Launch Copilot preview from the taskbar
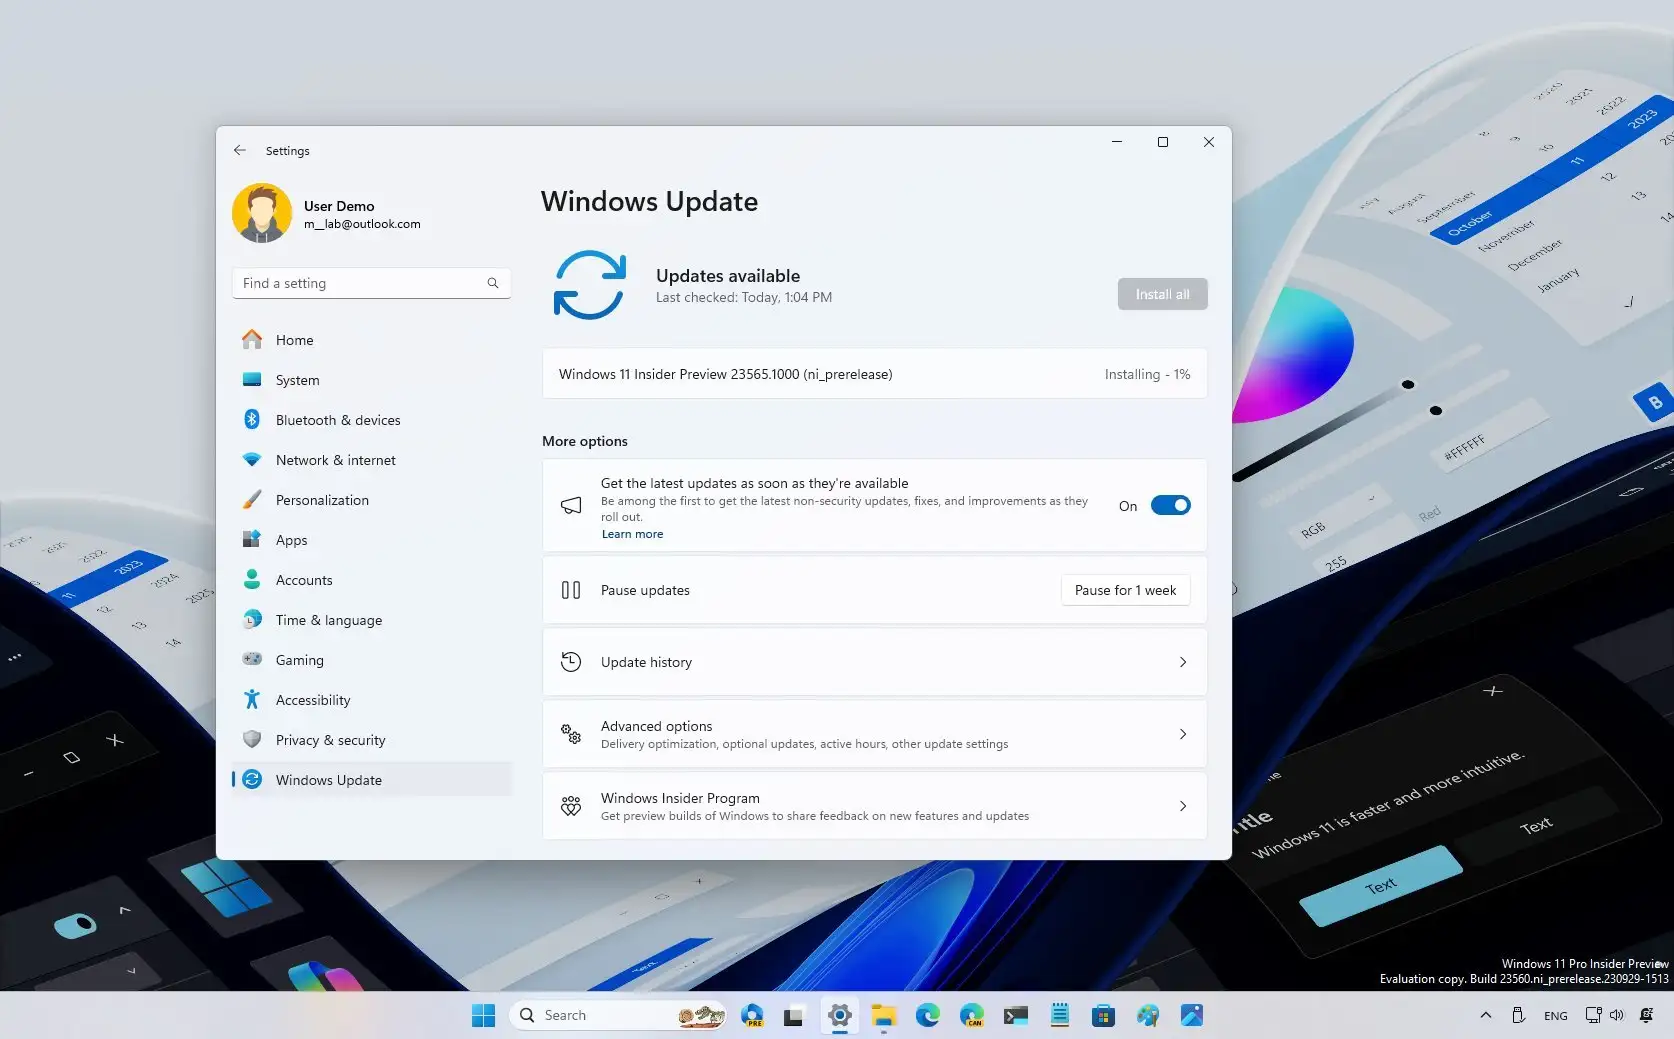The height and width of the screenshot is (1039, 1674). [752, 1015]
